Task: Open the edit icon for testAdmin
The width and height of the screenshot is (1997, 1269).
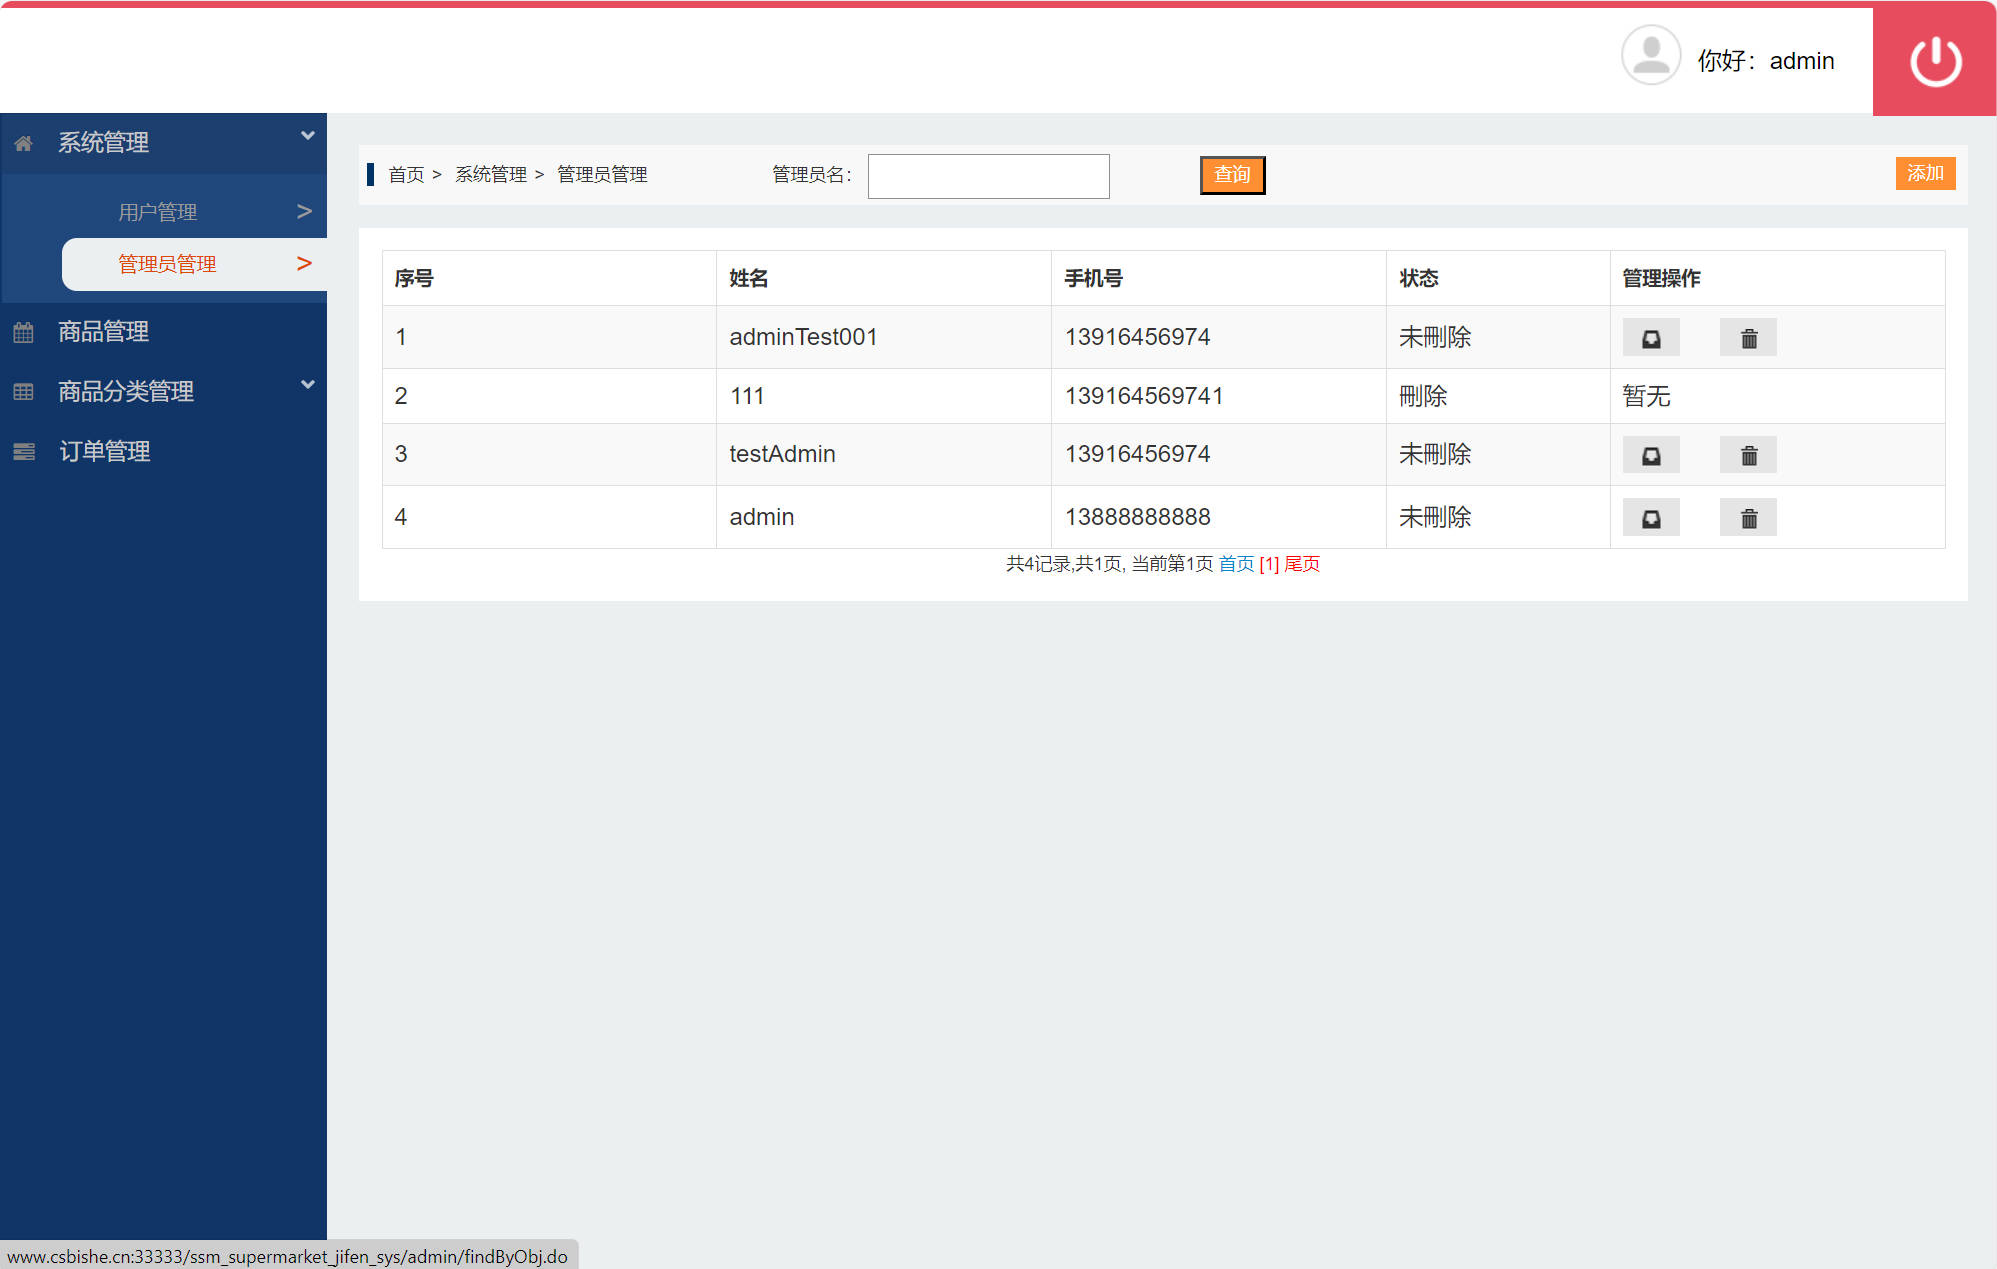Action: pos(1650,454)
